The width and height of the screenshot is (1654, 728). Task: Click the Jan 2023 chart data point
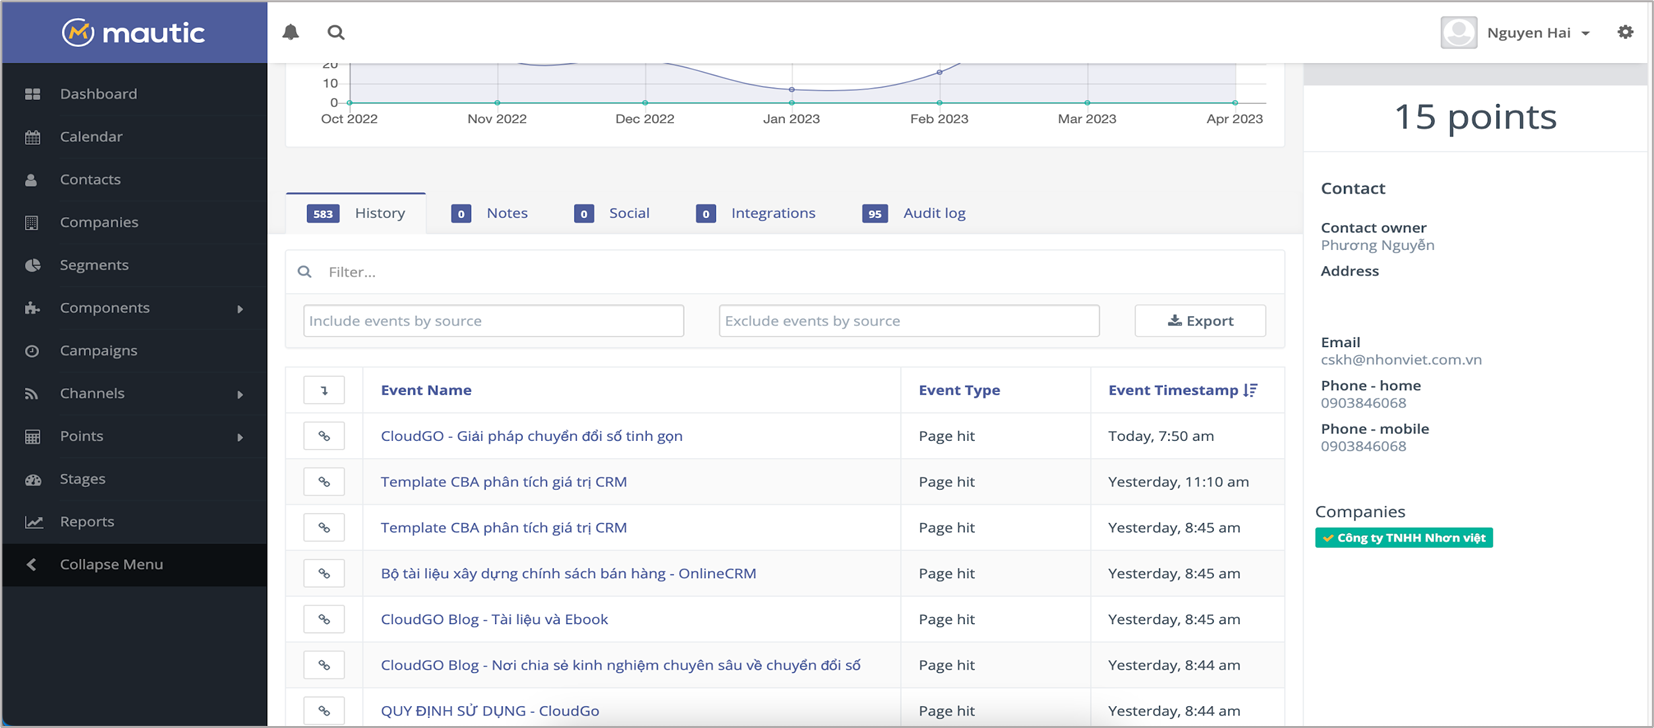tap(792, 90)
